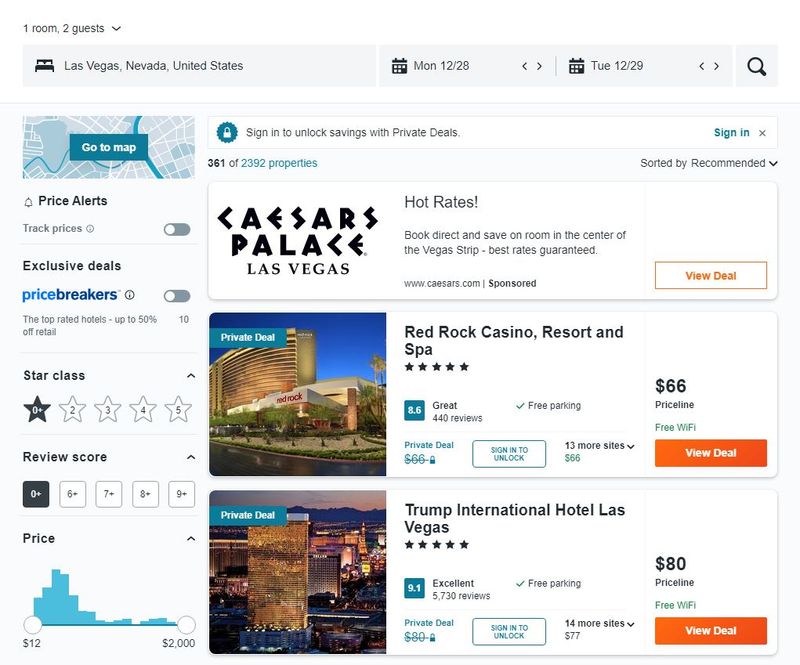Enable the Track prices toggle

coord(177,229)
